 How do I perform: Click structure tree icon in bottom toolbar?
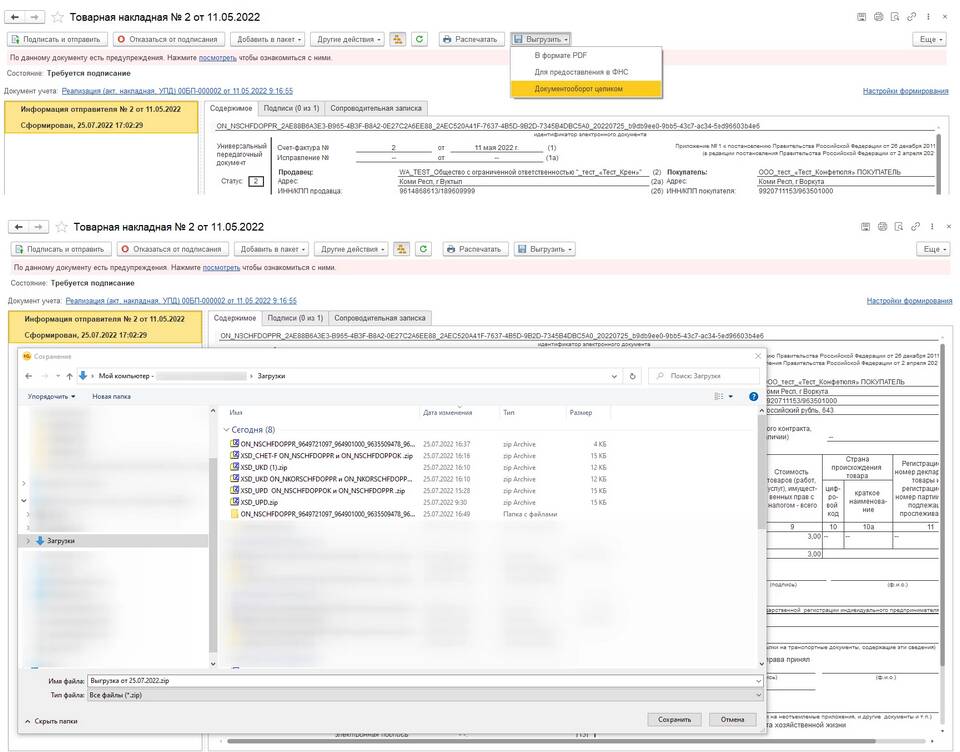[x=402, y=249]
